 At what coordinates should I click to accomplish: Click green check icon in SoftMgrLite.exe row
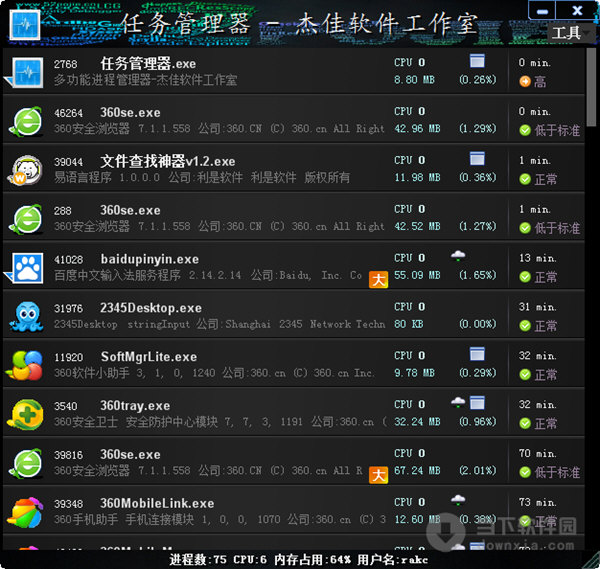coord(525,375)
